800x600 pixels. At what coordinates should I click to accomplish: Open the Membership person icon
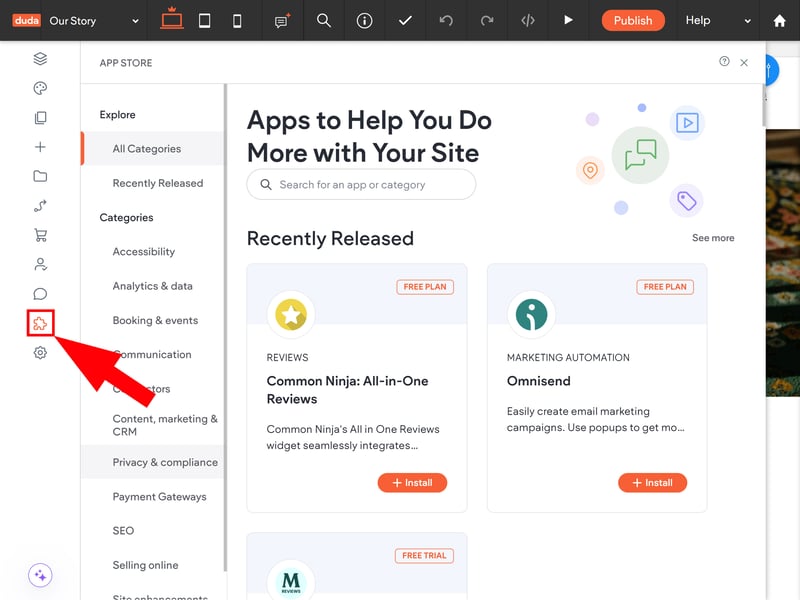pos(40,264)
